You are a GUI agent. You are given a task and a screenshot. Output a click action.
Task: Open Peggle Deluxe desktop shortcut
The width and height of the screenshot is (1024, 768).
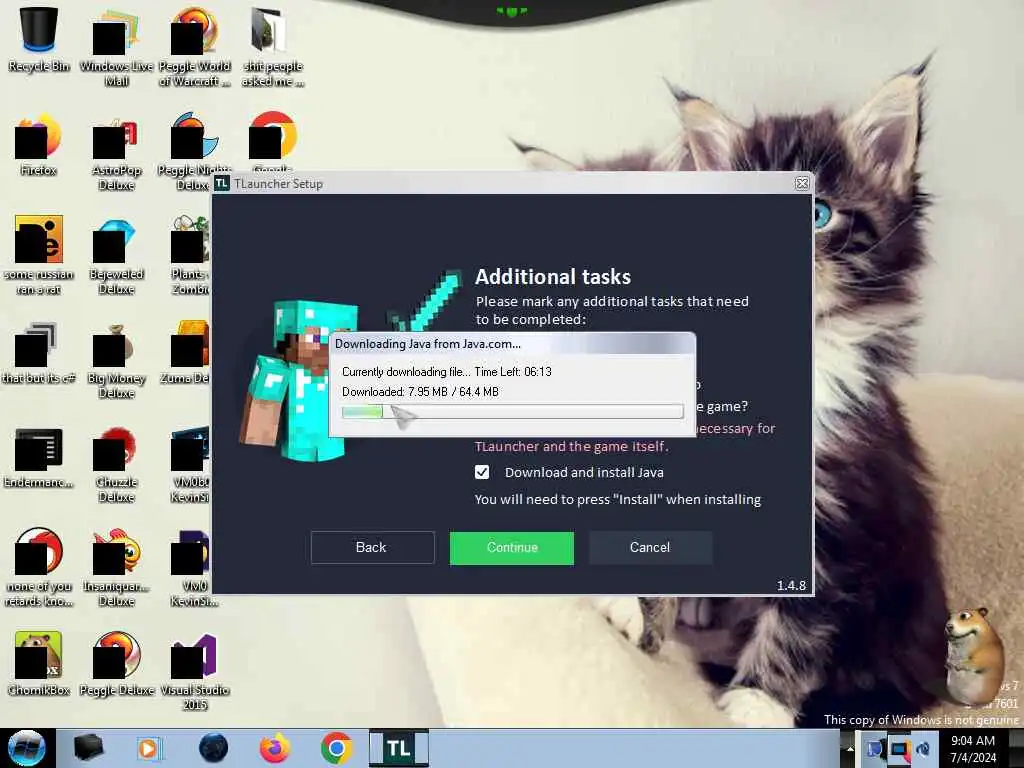coord(116,664)
